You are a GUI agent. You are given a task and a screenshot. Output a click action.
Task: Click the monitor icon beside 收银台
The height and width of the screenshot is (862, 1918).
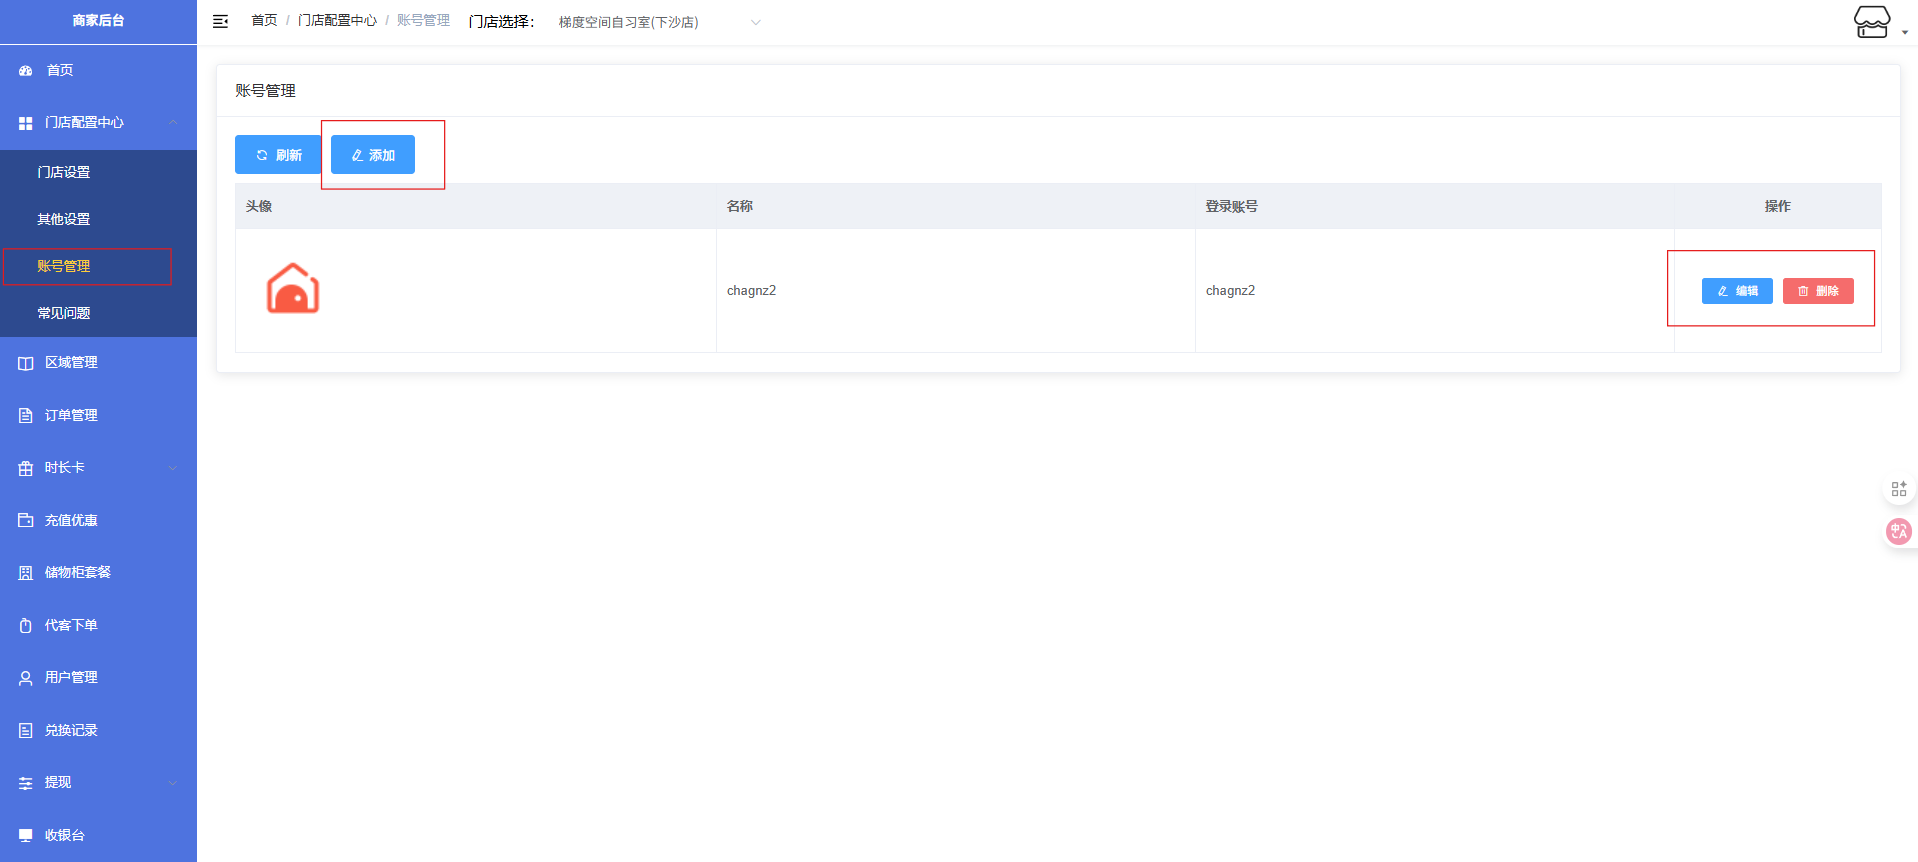pos(26,836)
